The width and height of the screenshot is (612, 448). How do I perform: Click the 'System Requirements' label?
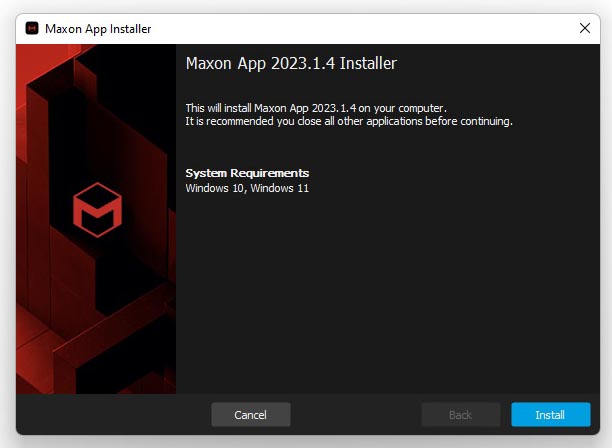[x=247, y=173]
